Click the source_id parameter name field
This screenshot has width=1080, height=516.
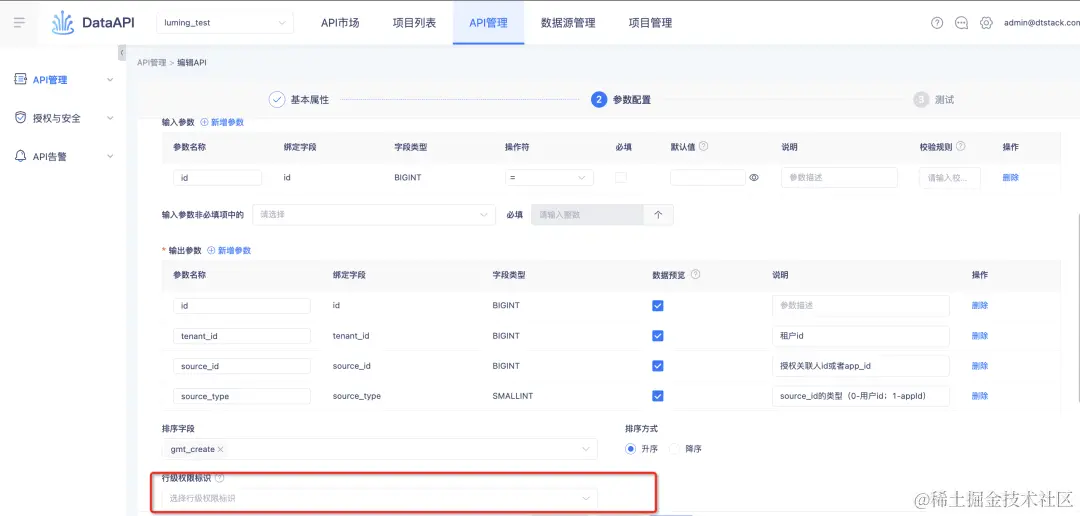(242, 366)
